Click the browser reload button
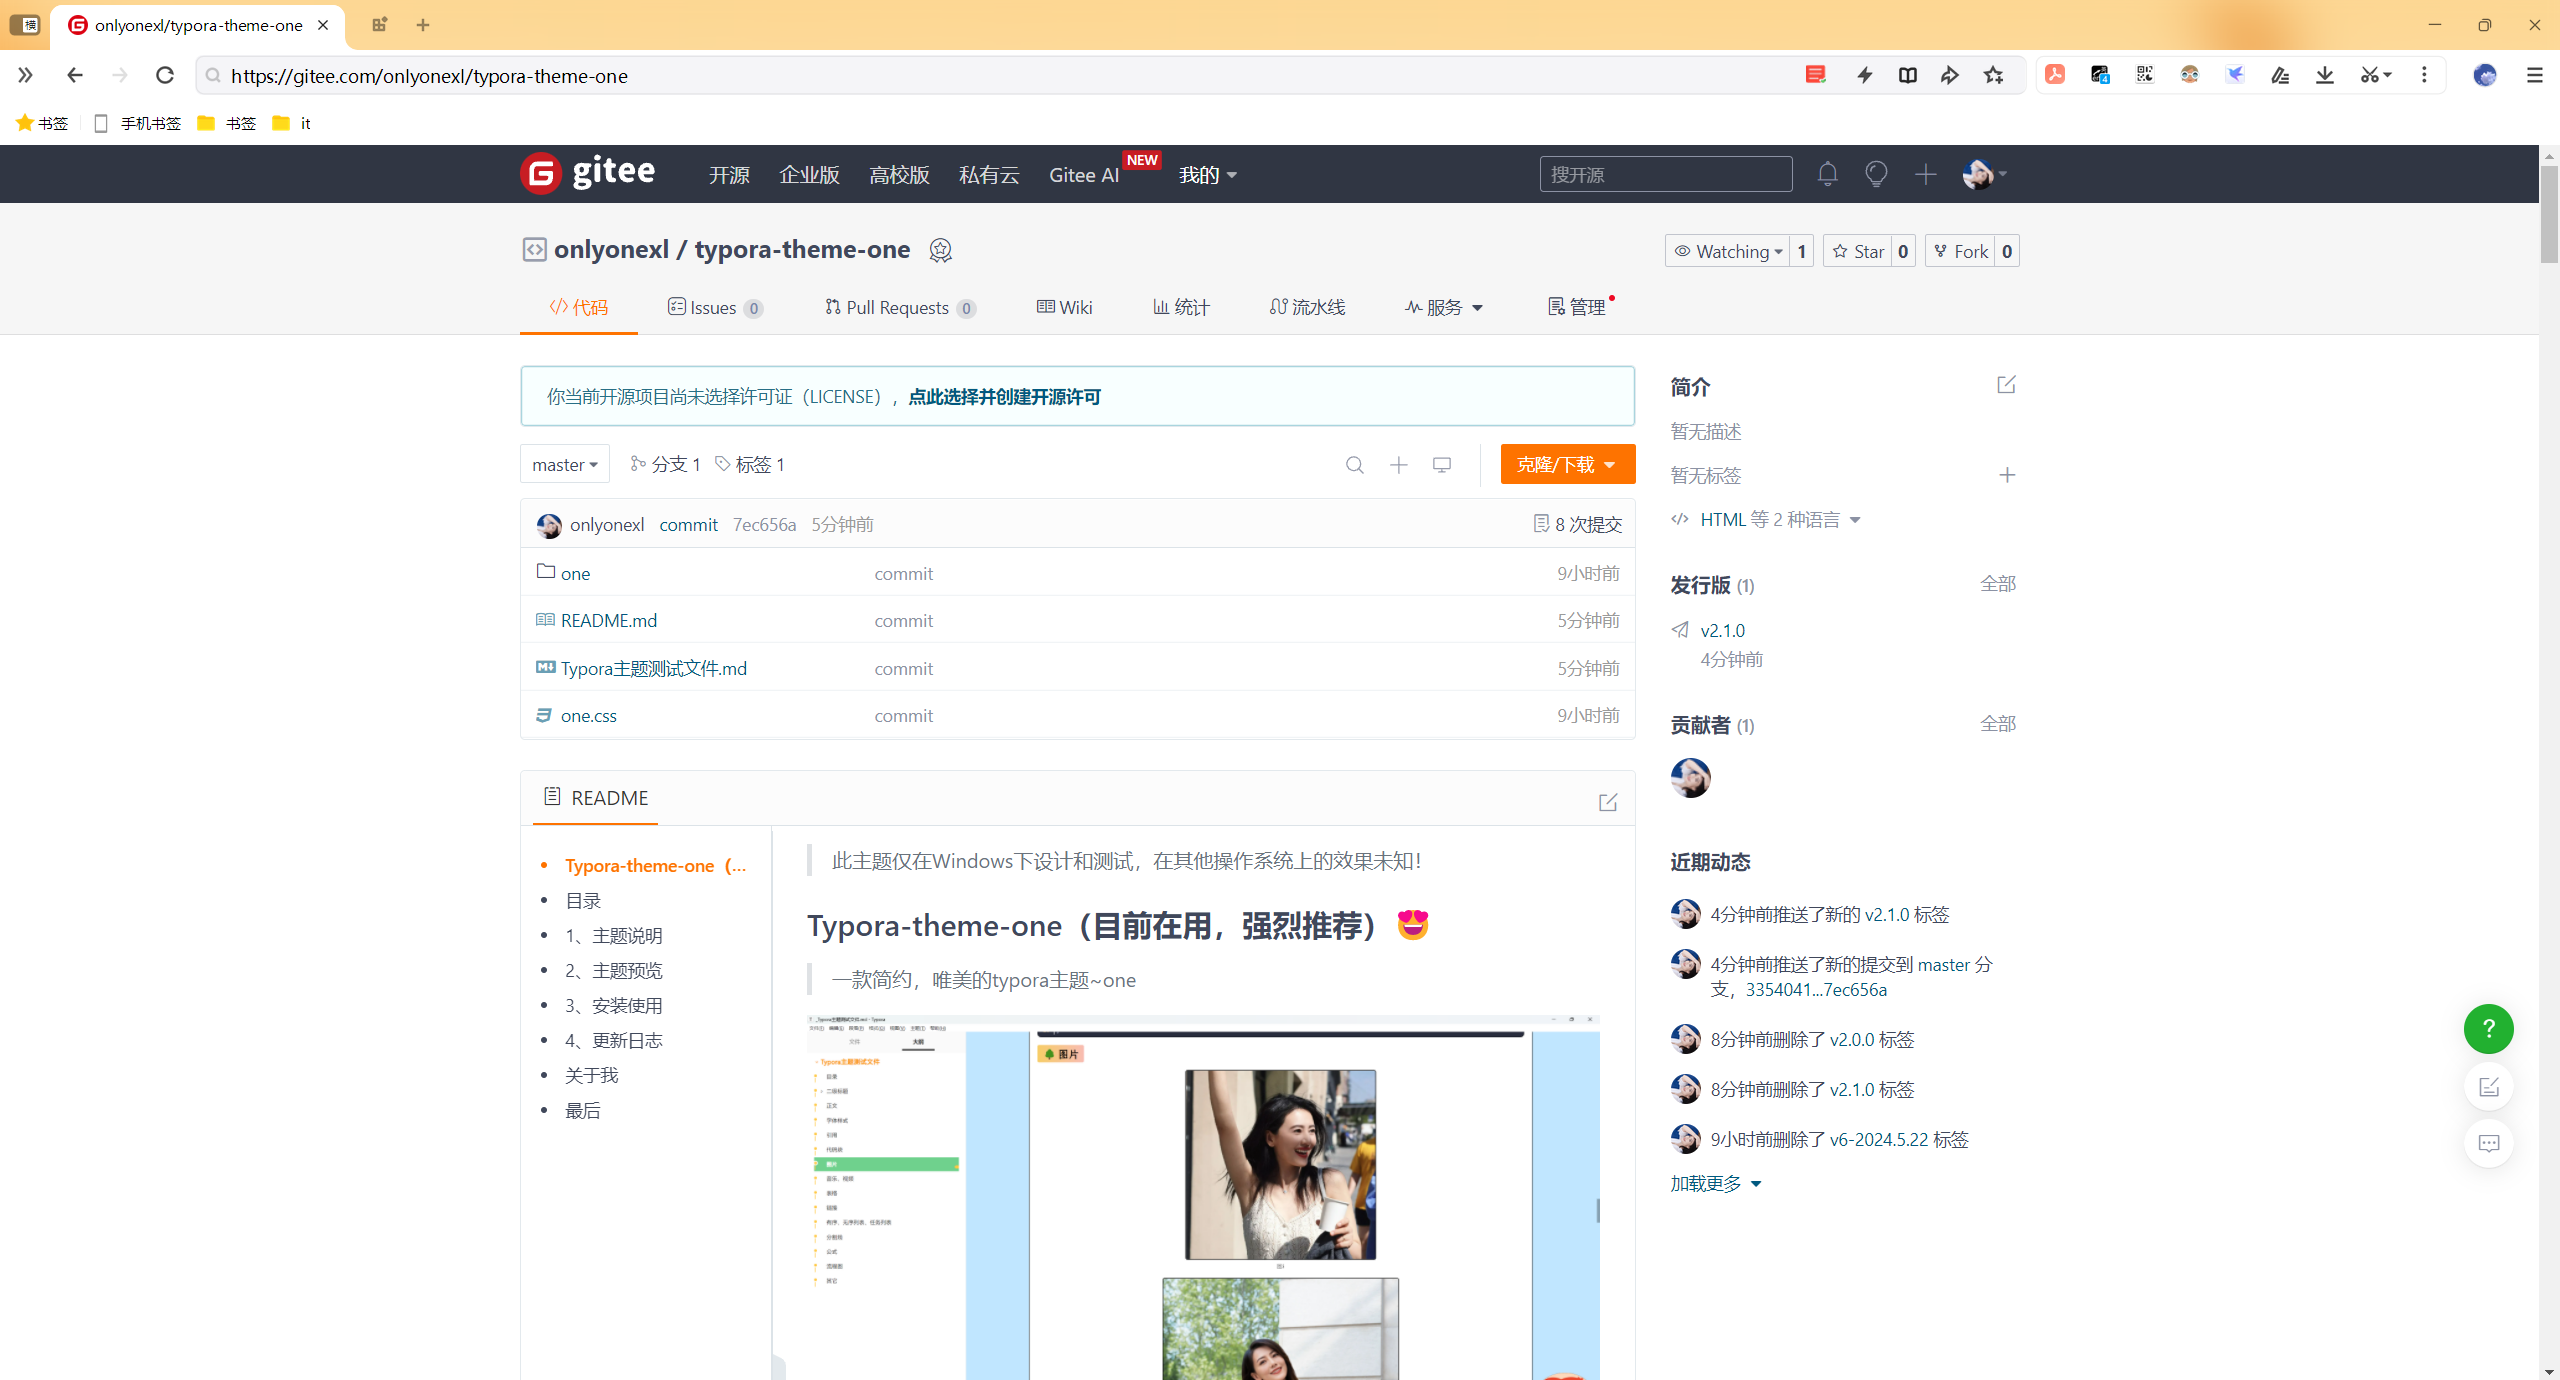The image size is (2560, 1380). [165, 75]
